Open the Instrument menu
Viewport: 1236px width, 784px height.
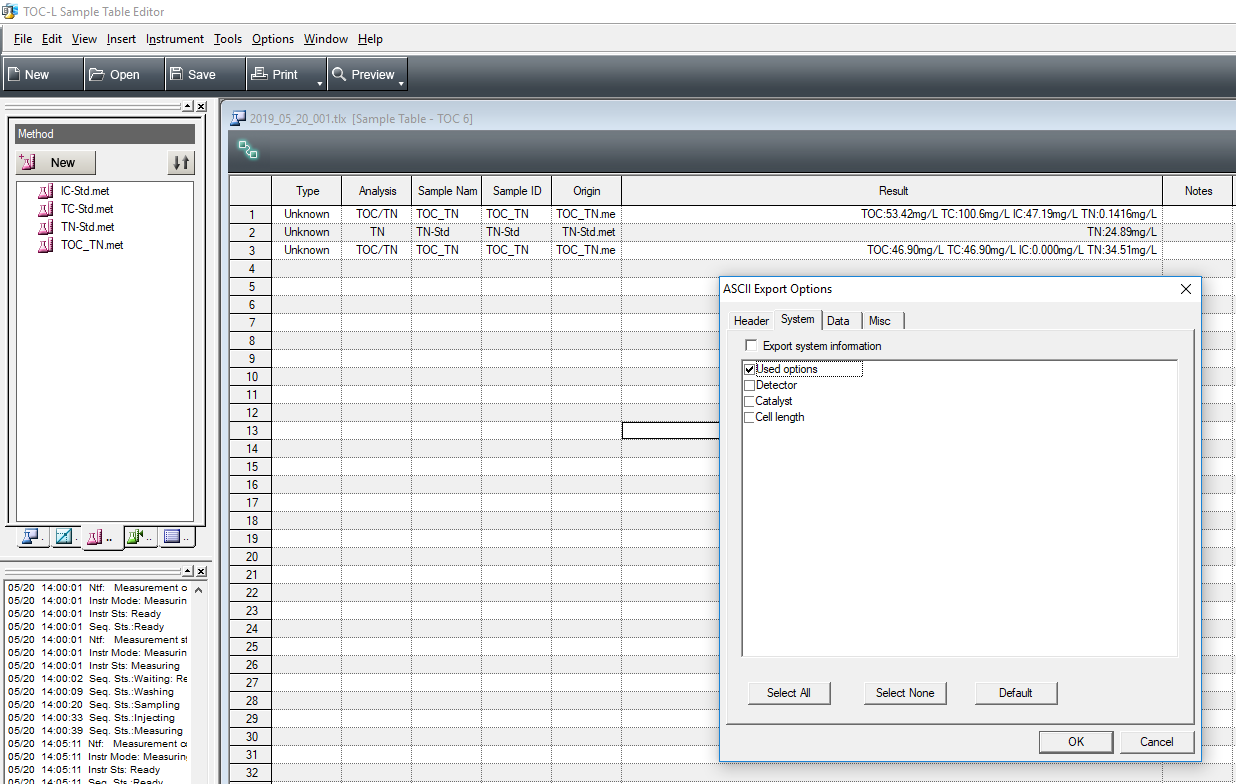pos(174,39)
